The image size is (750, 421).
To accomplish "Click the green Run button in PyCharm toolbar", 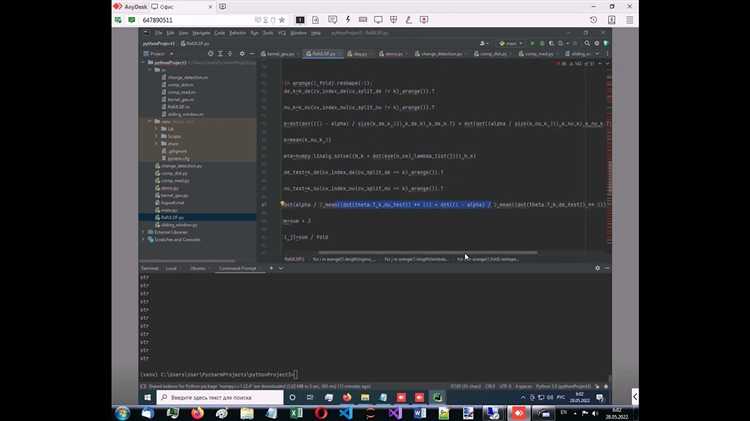I will (532, 44).
